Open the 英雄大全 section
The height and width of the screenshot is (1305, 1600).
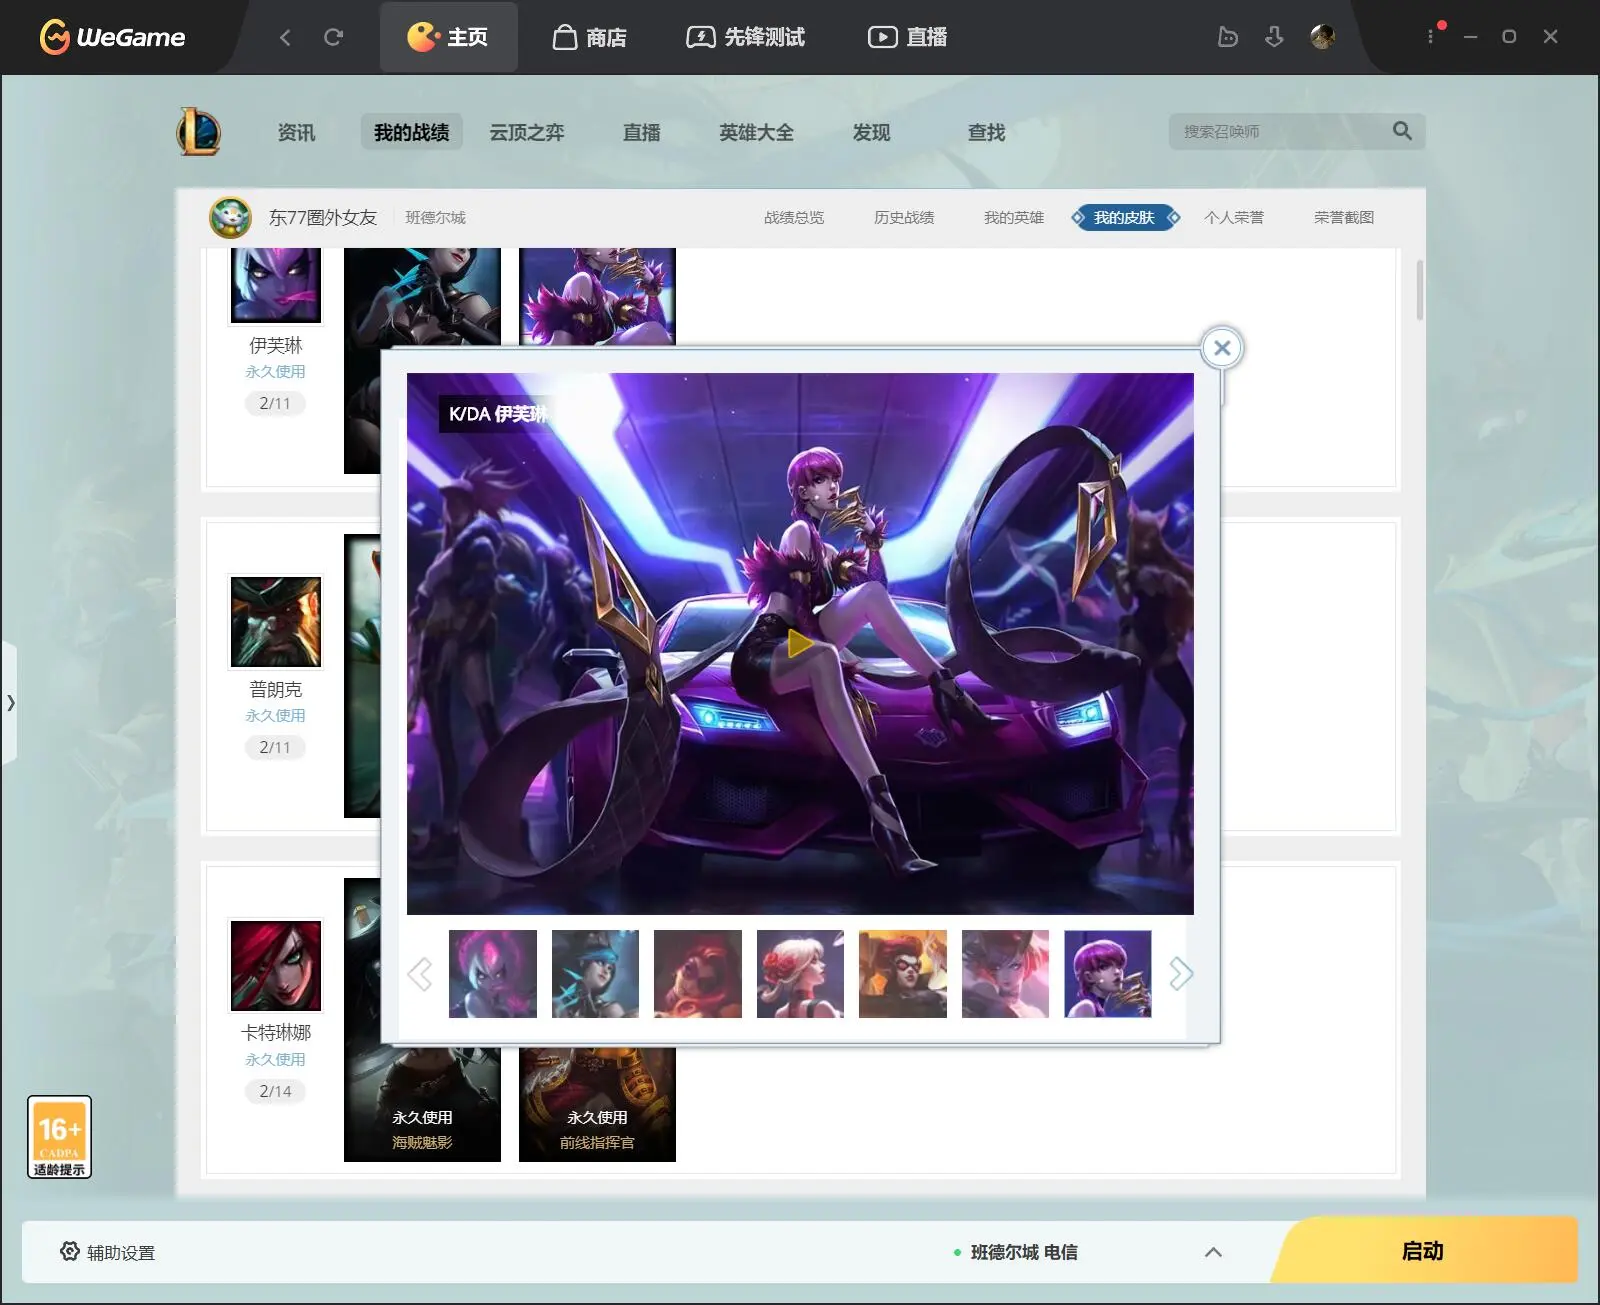click(x=757, y=132)
